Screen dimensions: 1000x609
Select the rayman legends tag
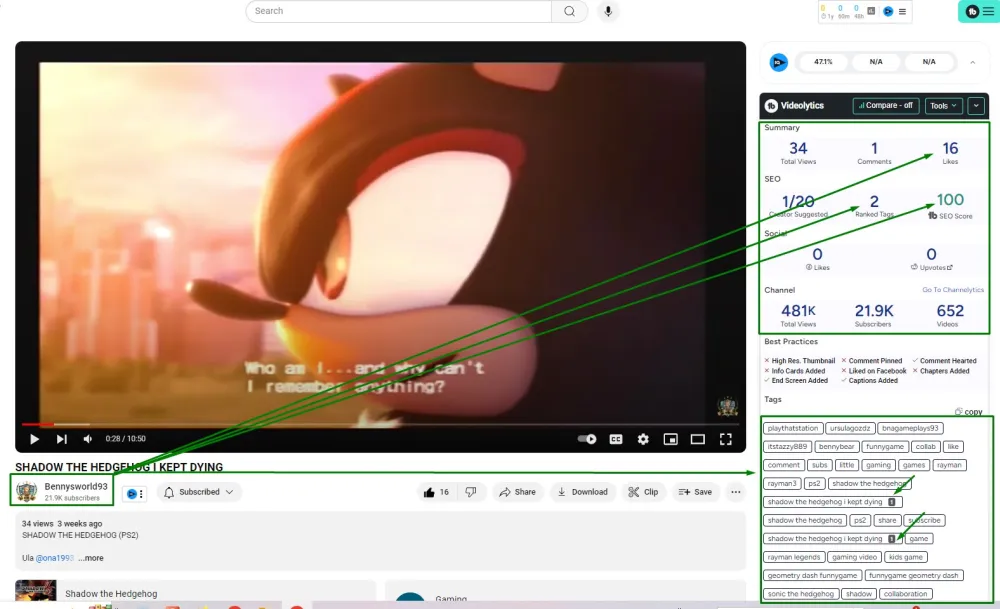point(793,557)
